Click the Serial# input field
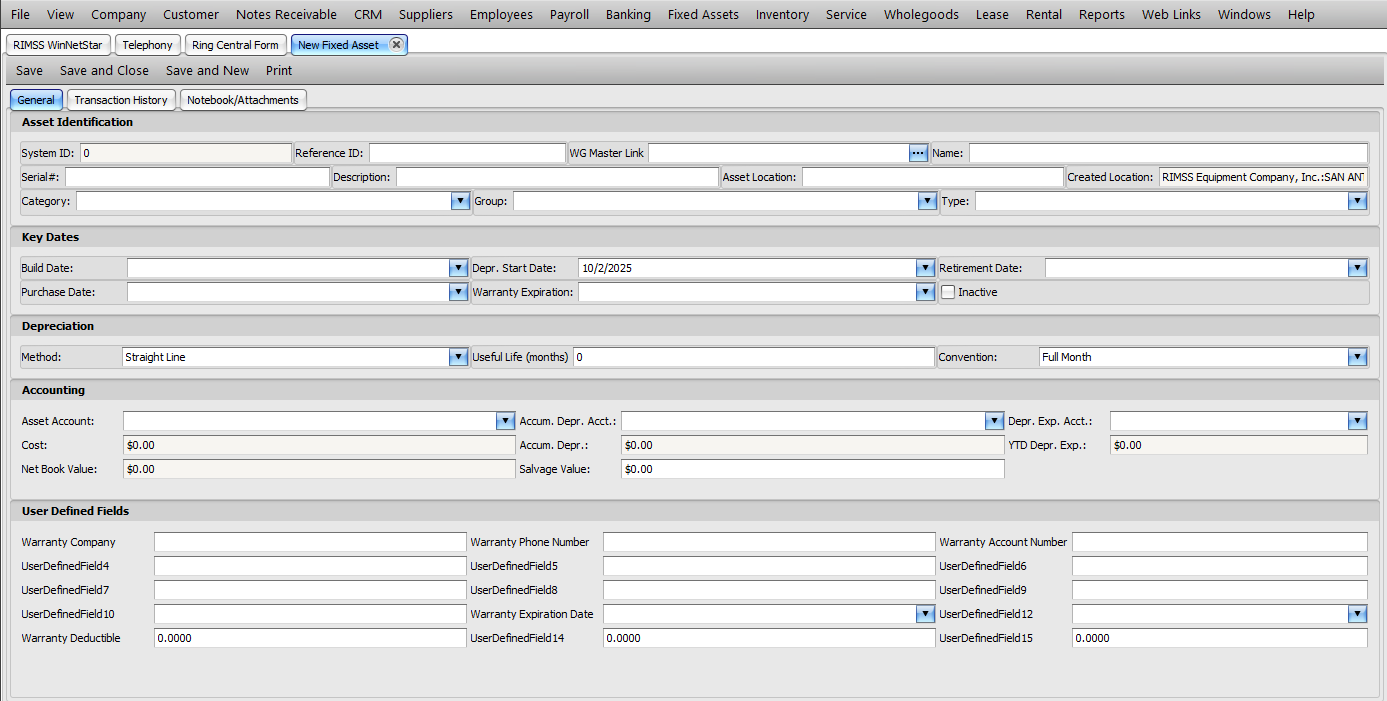 [x=197, y=177]
